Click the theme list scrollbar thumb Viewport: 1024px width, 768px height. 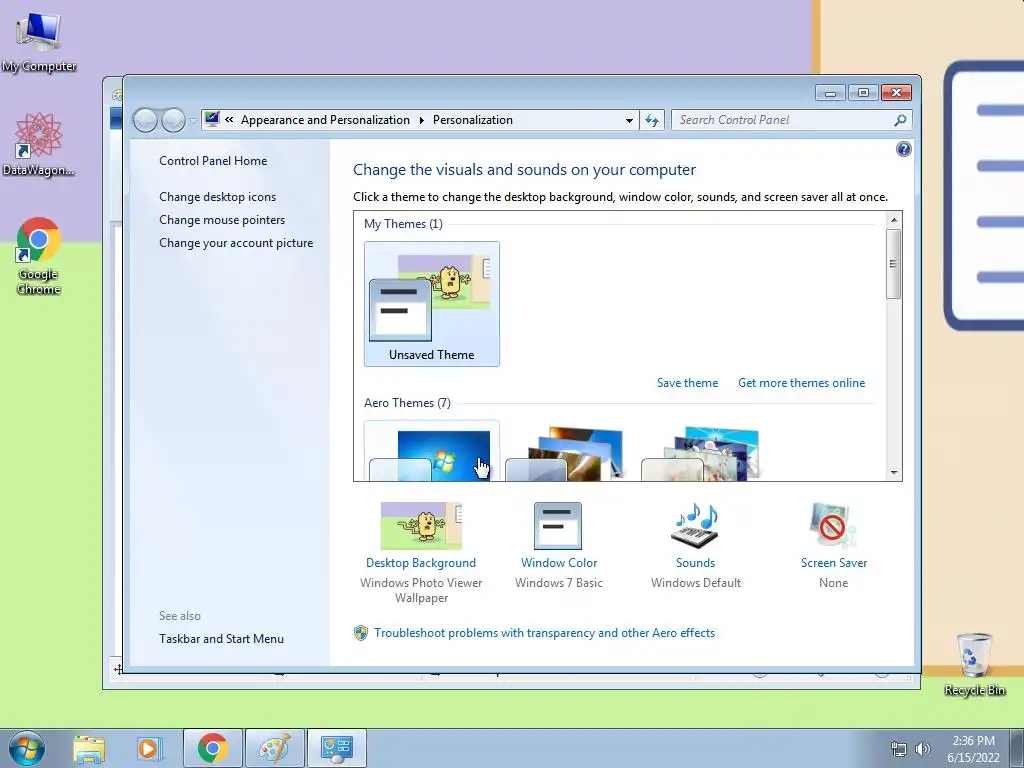[894, 264]
